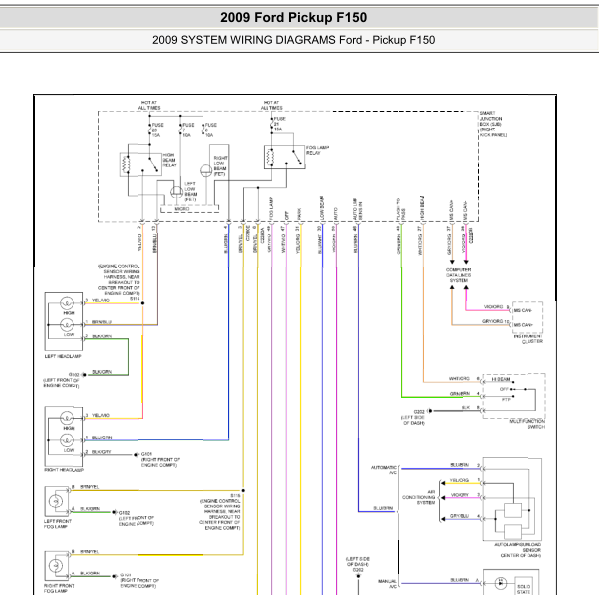Click the 'BLK' wire label near G202
This screenshot has width=599, height=595.
pos(466,407)
